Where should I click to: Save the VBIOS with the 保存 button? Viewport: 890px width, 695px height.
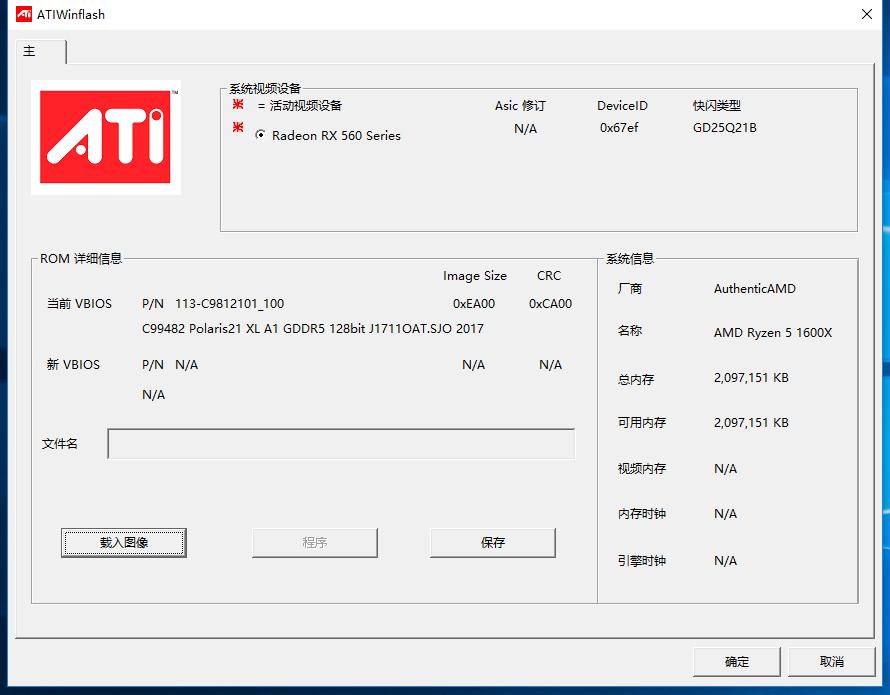[x=493, y=543]
